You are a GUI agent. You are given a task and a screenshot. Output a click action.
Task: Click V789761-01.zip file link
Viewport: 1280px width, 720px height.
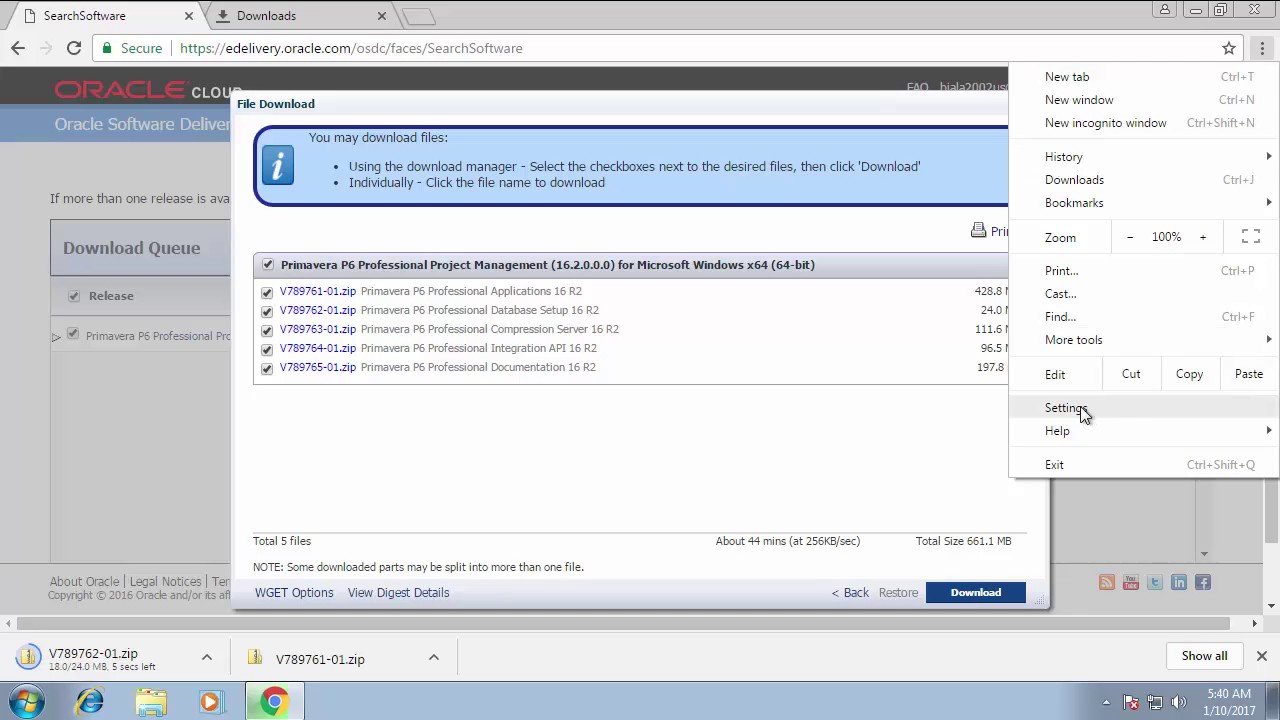point(317,291)
